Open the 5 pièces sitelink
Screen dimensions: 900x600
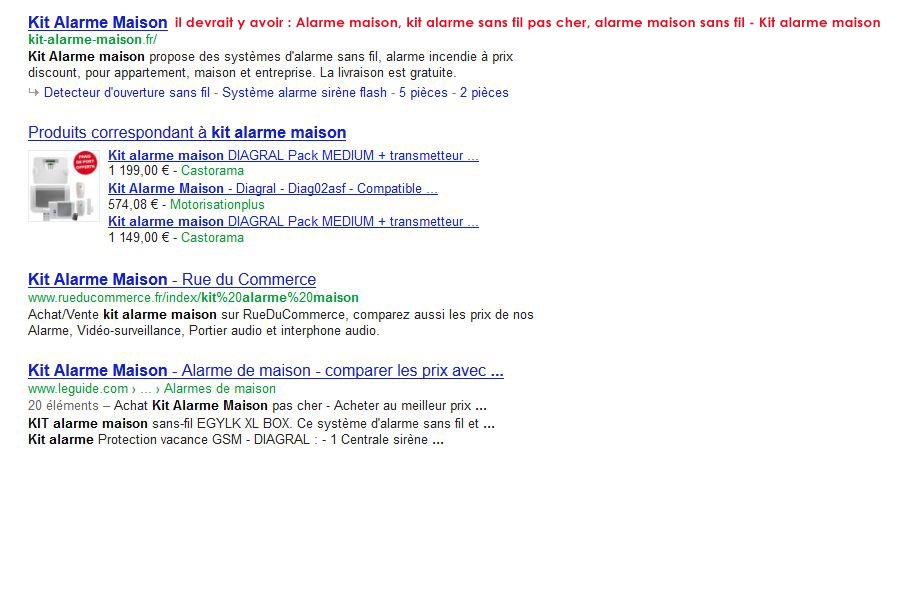coord(423,92)
